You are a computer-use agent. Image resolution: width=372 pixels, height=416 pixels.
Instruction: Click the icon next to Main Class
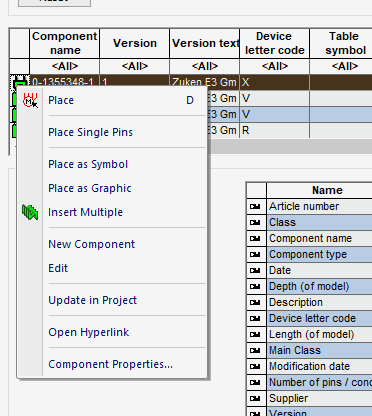[x=255, y=351]
